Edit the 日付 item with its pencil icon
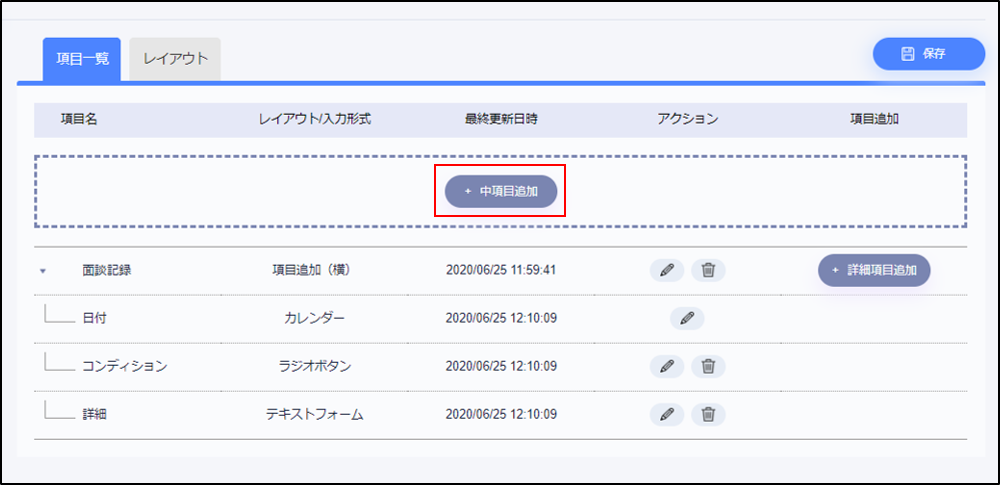Image resolution: width=1000 pixels, height=485 pixels. coord(687,318)
